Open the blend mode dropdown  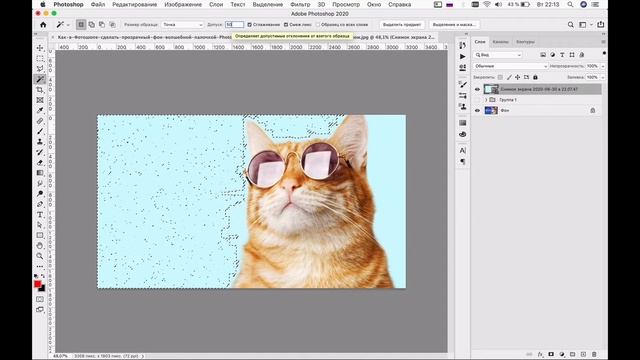point(510,66)
